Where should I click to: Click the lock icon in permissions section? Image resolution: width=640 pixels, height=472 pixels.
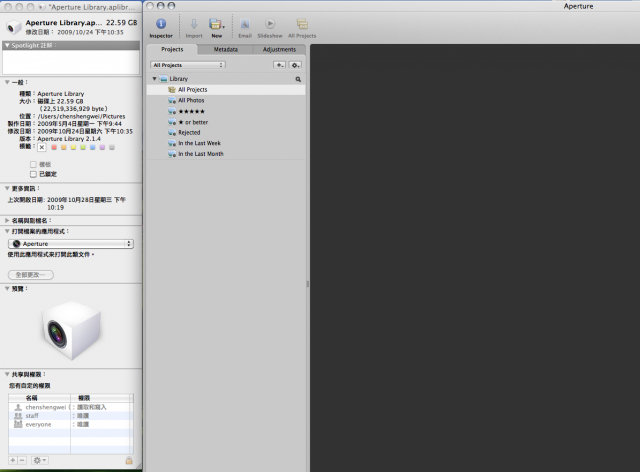click(x=129, y=459)
